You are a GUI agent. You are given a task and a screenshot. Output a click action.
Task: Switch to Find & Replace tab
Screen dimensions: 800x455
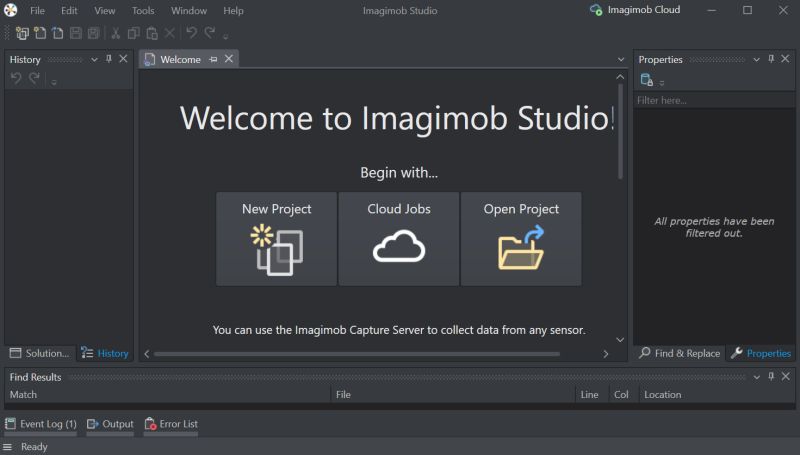(680, 353)
